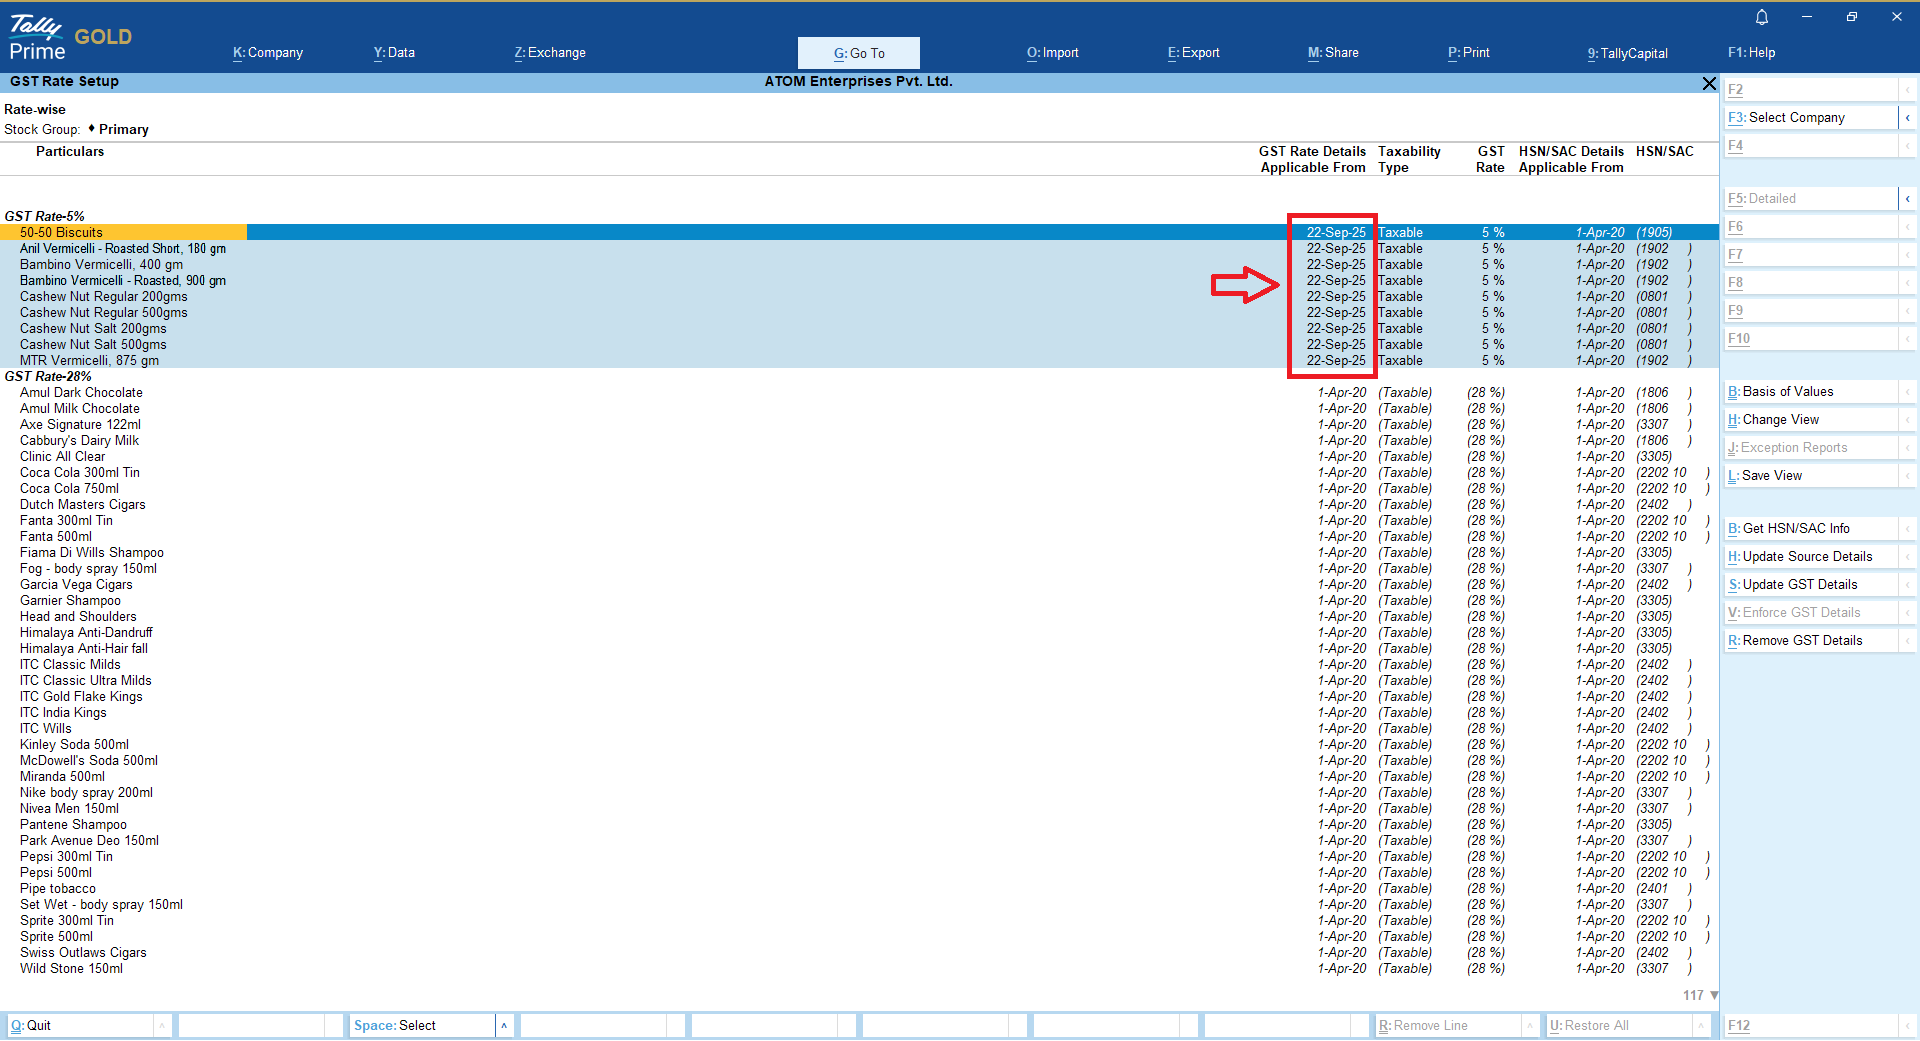1920x1041 pixels.
Task: Click Get HSN/SAC Info button
Action: (1795, 528)
